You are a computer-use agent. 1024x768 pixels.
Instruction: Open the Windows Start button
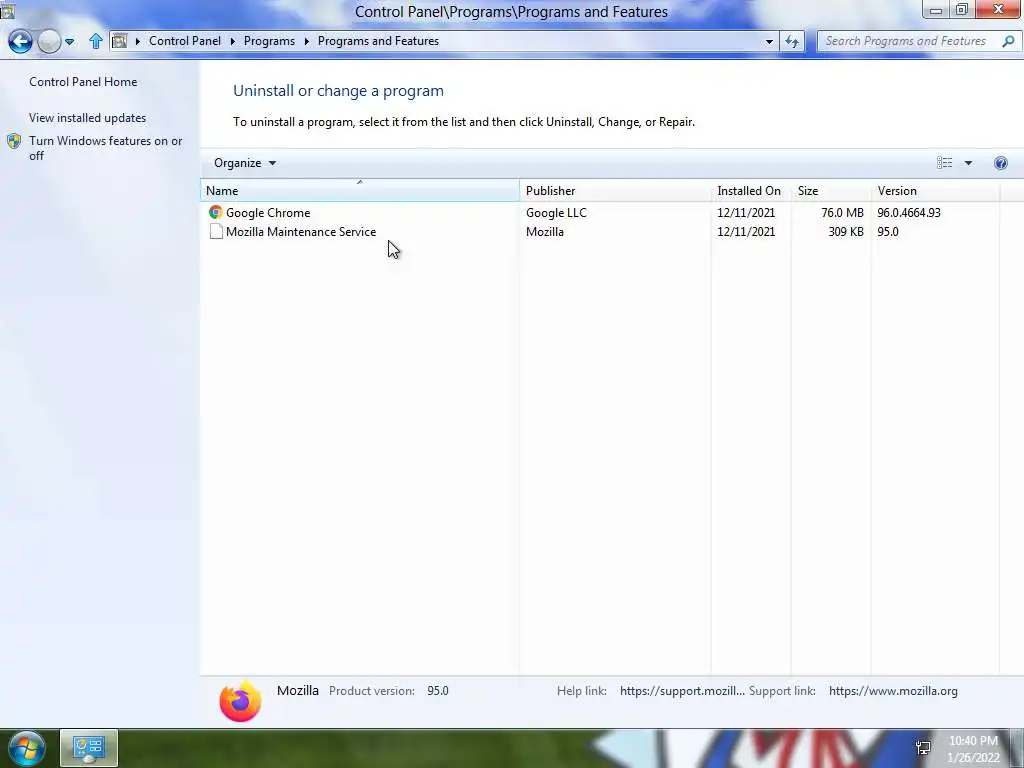coord(27,748)
